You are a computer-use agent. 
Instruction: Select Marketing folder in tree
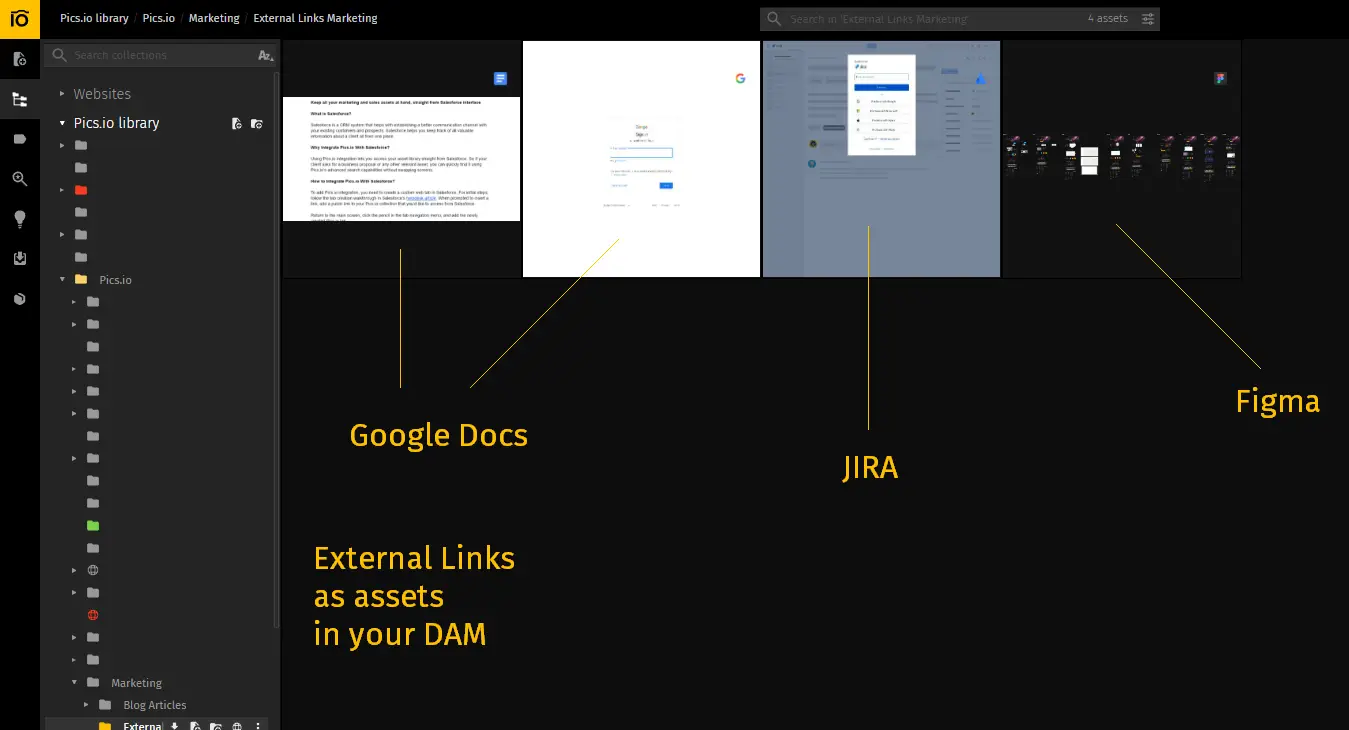(136, 683)
